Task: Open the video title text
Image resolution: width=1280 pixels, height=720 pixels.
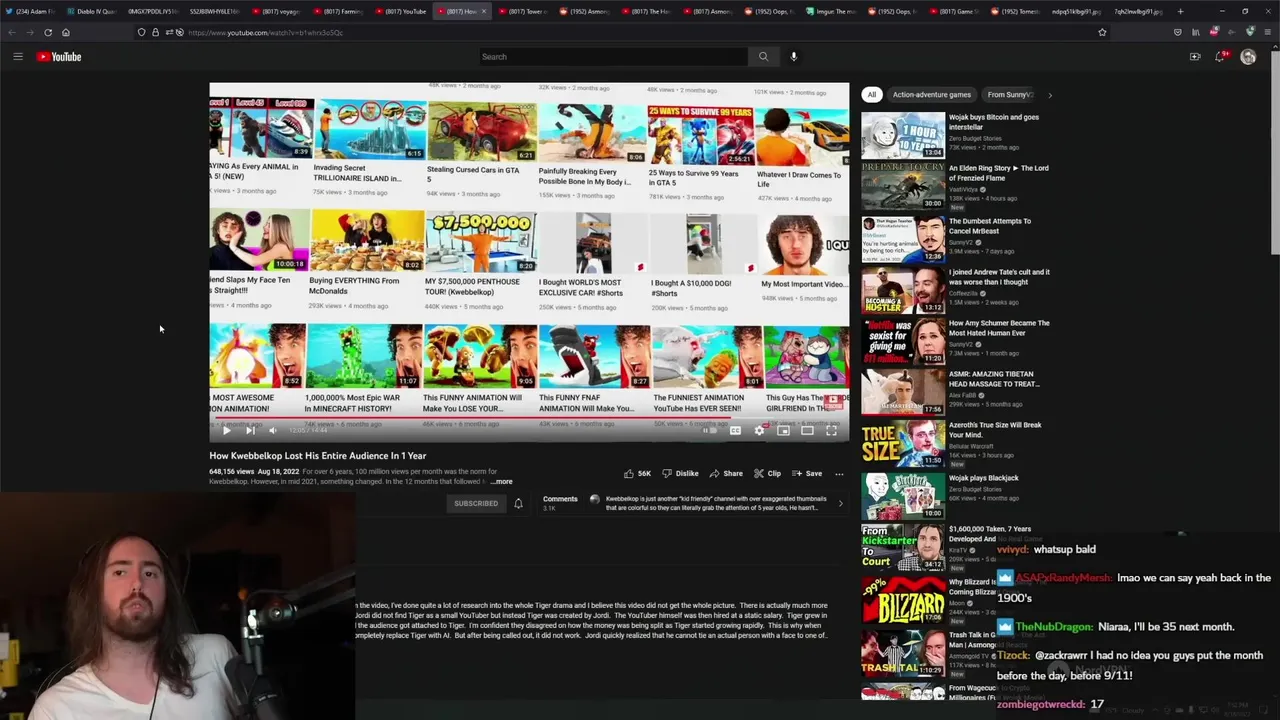Action: click(317, 456)
